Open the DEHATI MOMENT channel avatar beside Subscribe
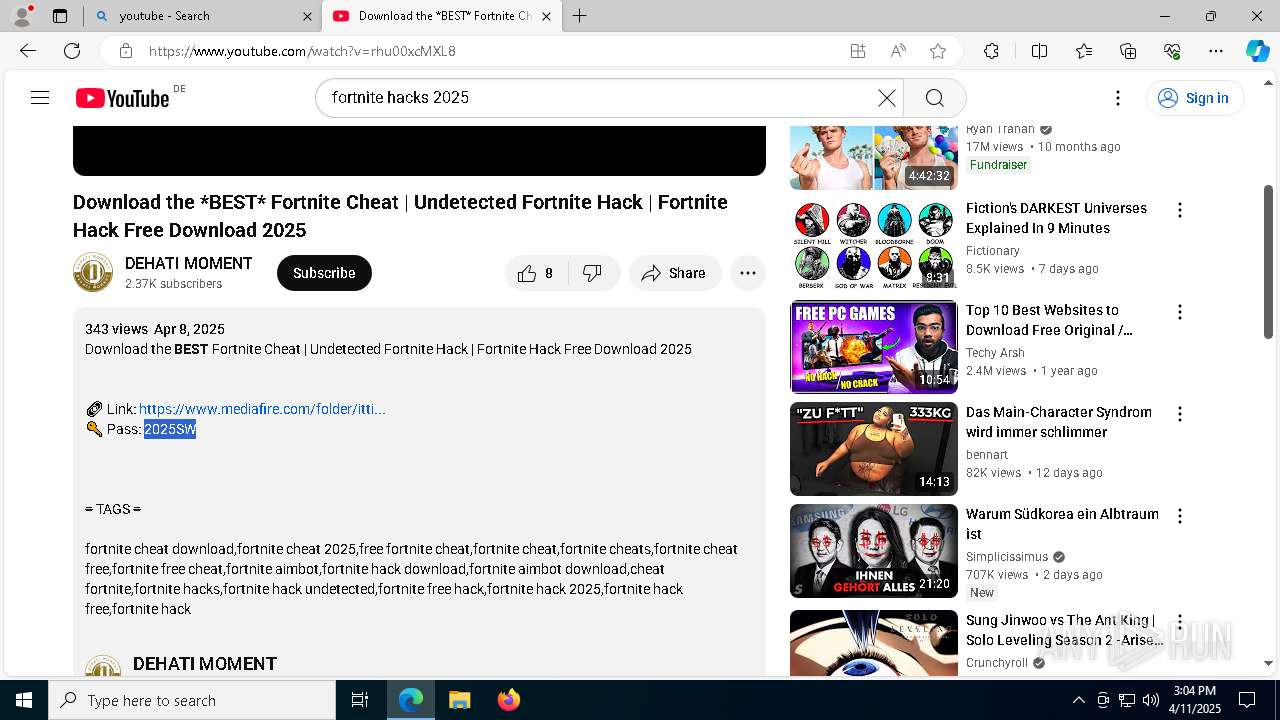The height and width of the screenshot is (720, 1280). point(93,272)
